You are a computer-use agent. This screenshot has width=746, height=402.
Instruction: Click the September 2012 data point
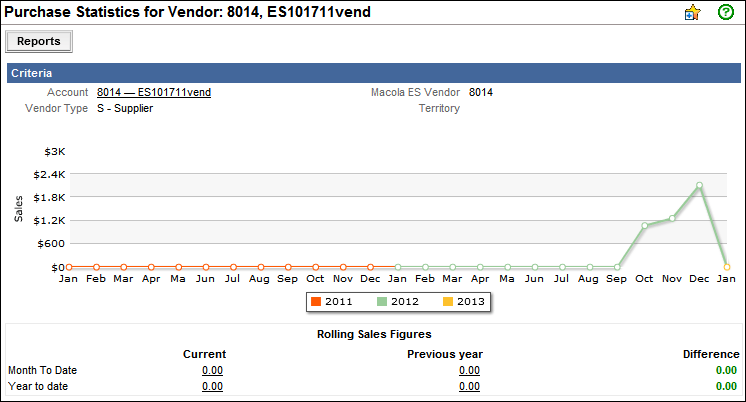click(x=617, y=267)
